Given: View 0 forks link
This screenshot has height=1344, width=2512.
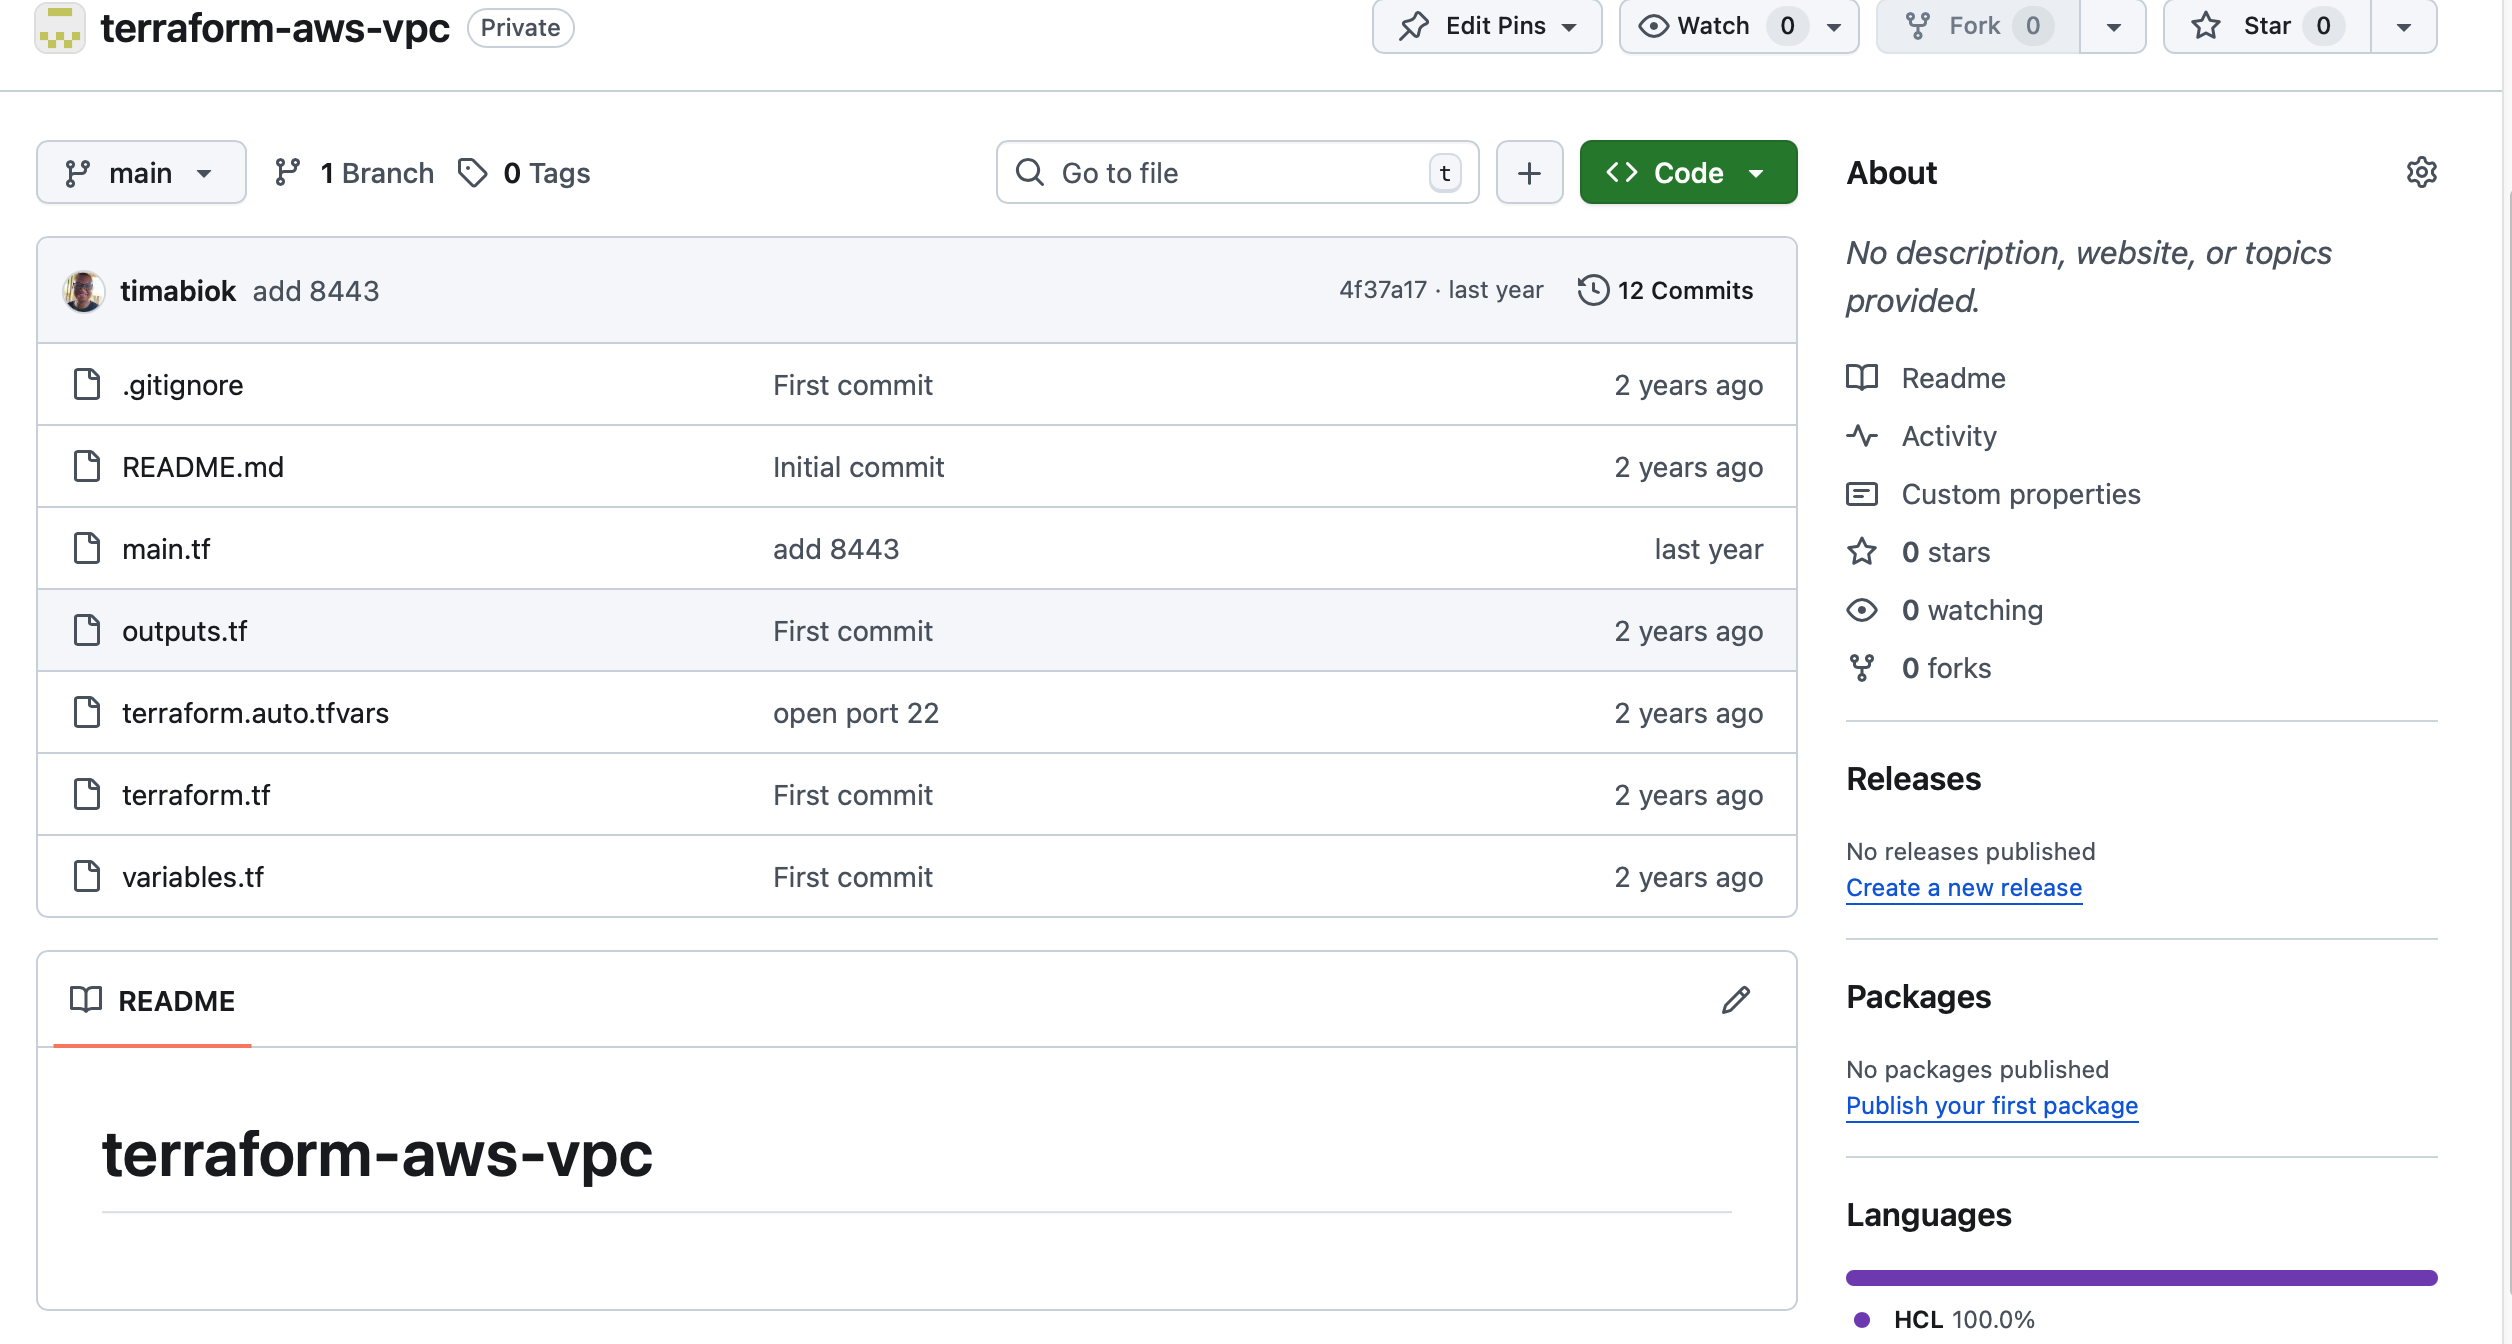Looking at the screenshot, I should click(1919, 668).
